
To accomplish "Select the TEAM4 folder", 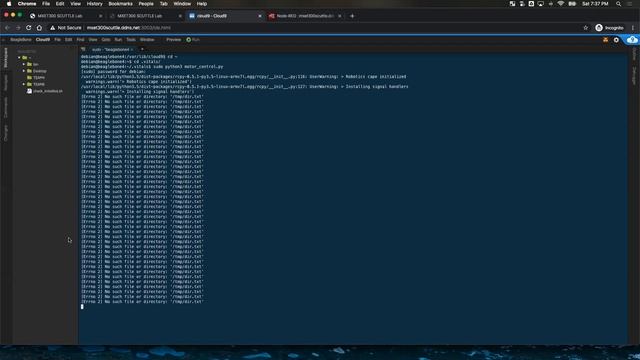I will (x=36, y=78).
